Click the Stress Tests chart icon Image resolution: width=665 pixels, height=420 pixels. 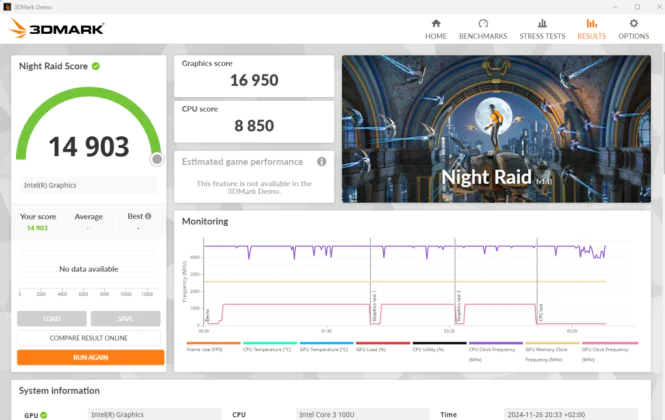pos(542,23)
